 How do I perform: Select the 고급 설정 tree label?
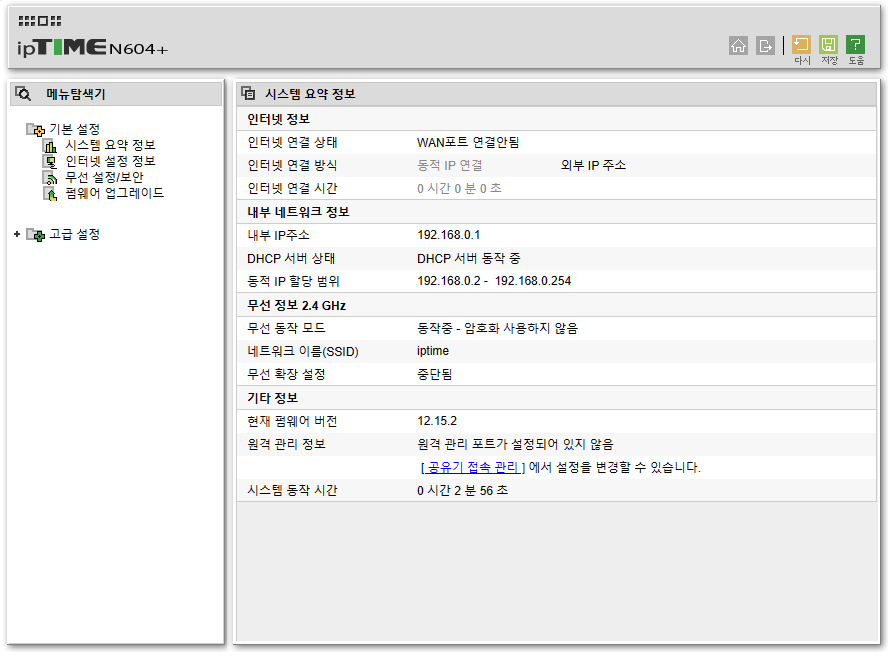[75, 234]
